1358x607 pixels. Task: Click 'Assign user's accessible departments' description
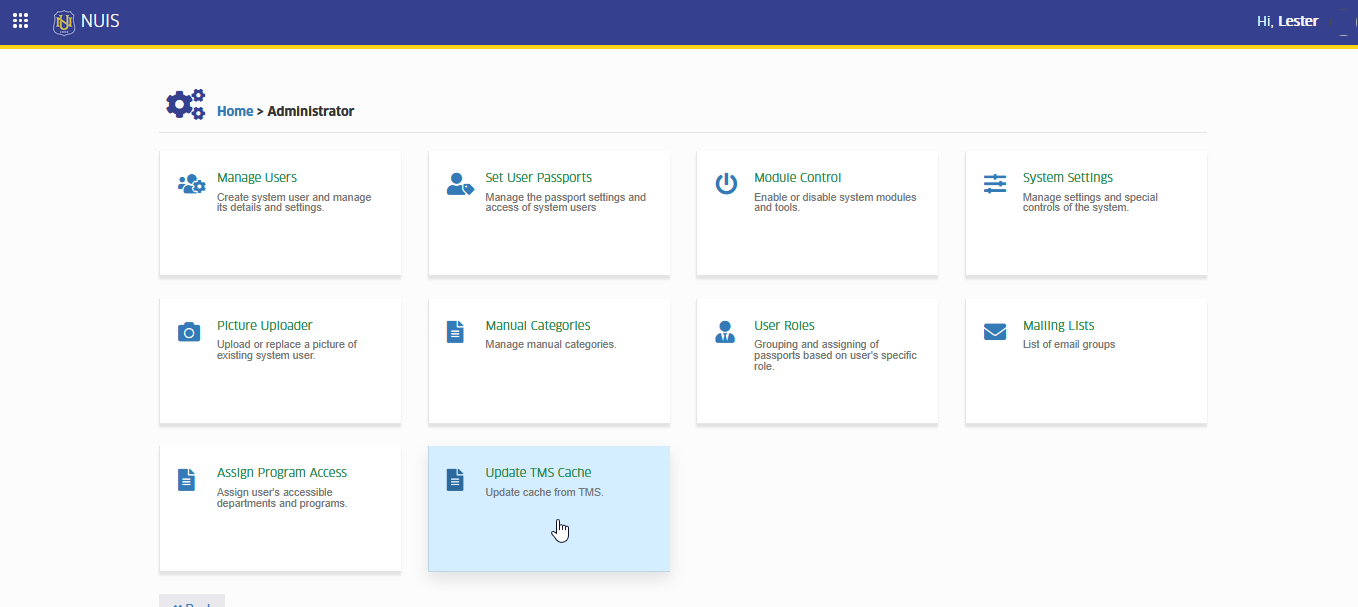282,497
